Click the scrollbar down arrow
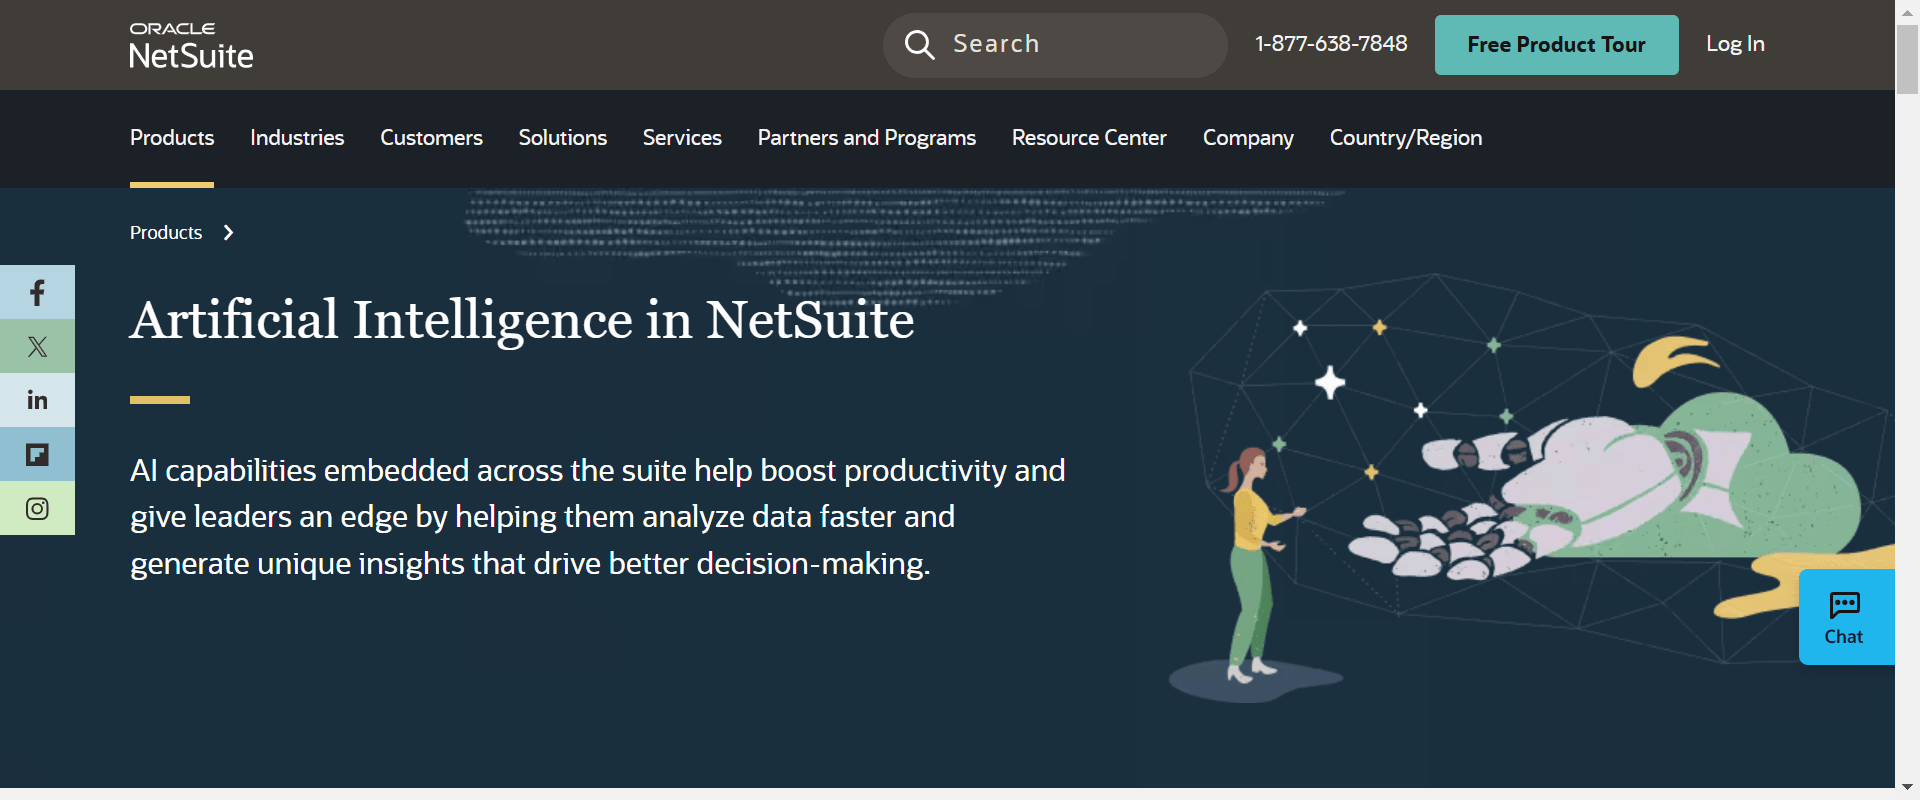The width and height of the screenshot is (1920, 800). click(1907, 788)
